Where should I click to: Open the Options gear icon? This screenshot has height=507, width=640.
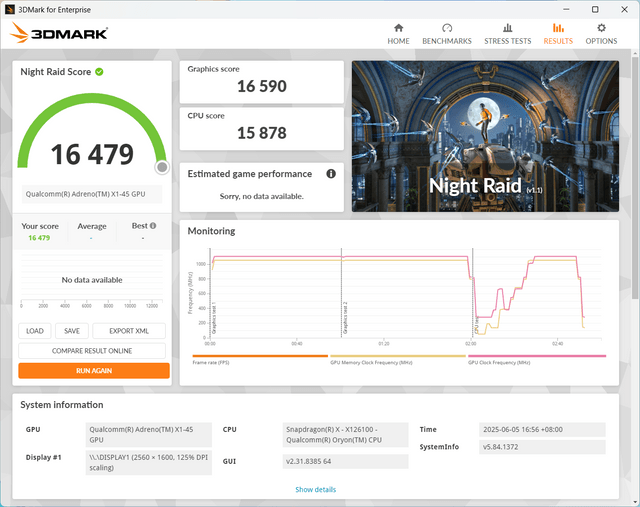point(601,28)
